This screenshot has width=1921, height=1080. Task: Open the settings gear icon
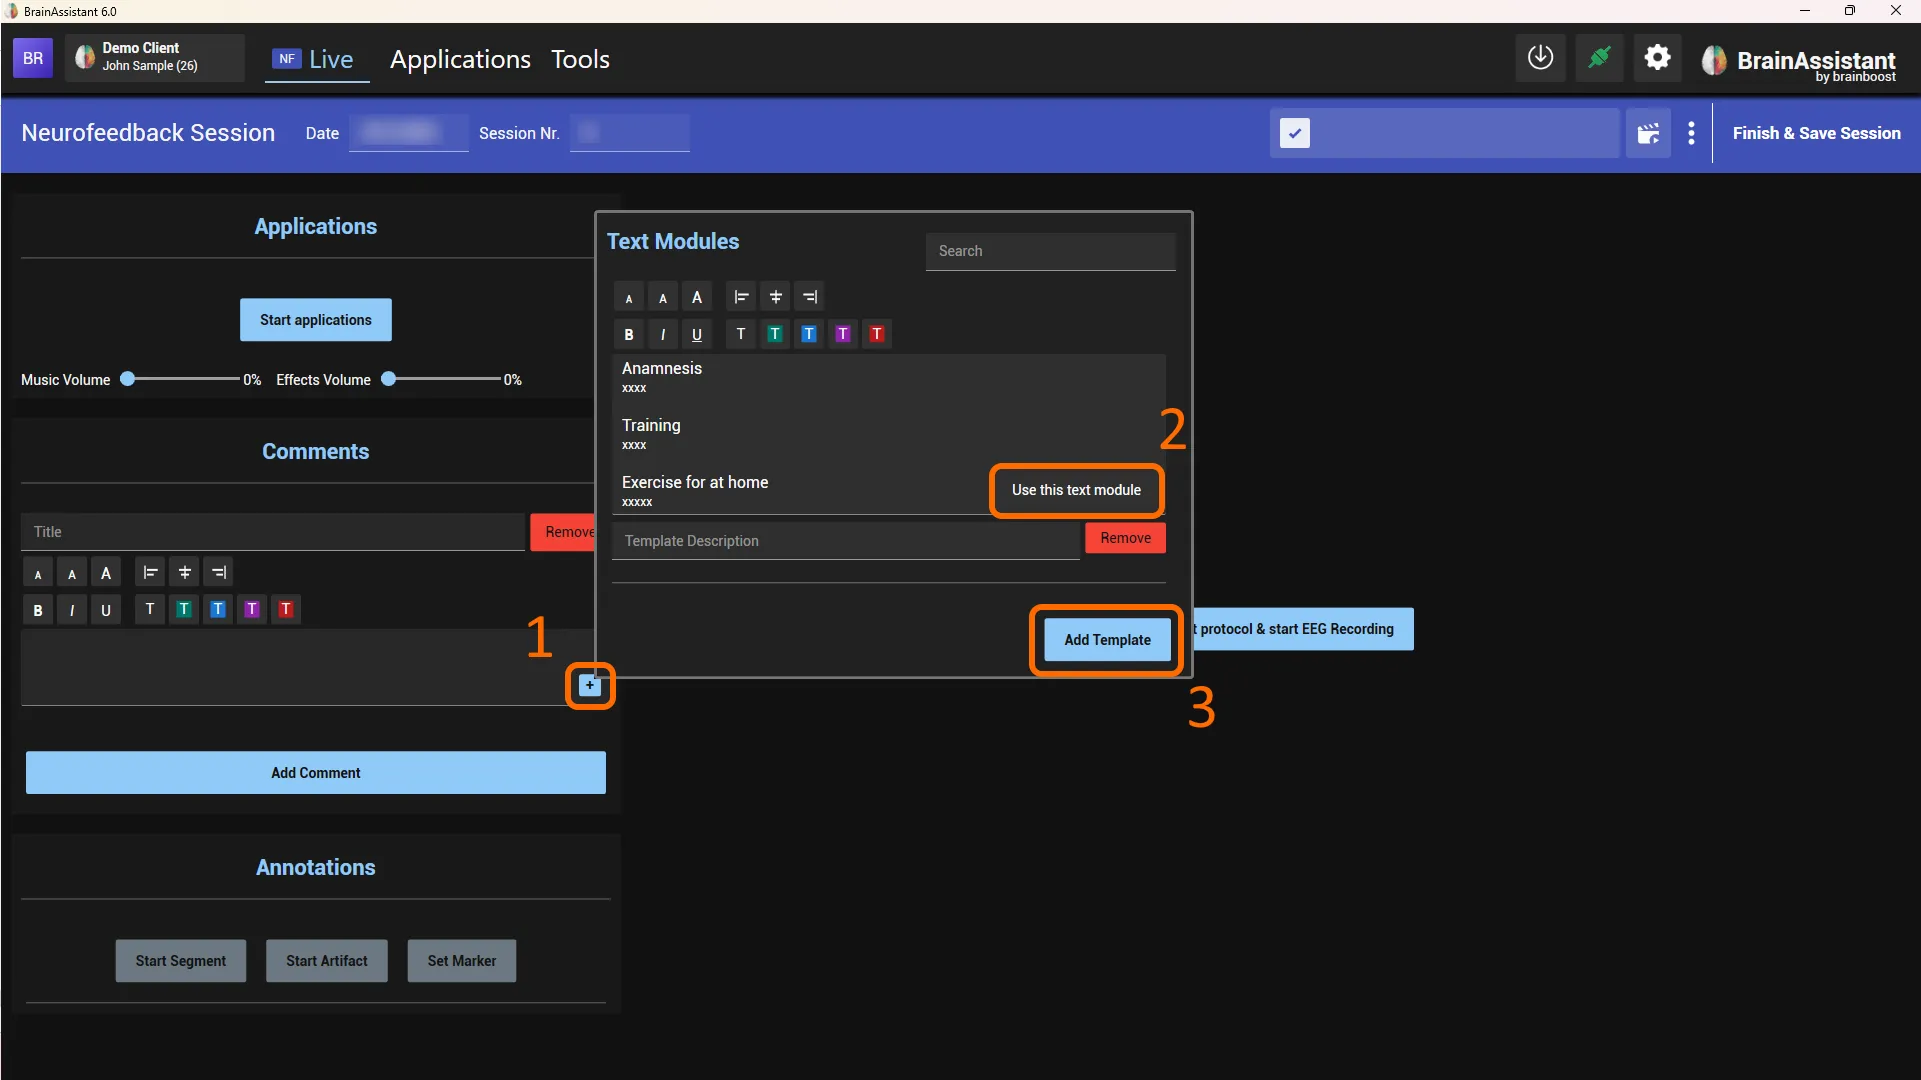(1657, 58)
